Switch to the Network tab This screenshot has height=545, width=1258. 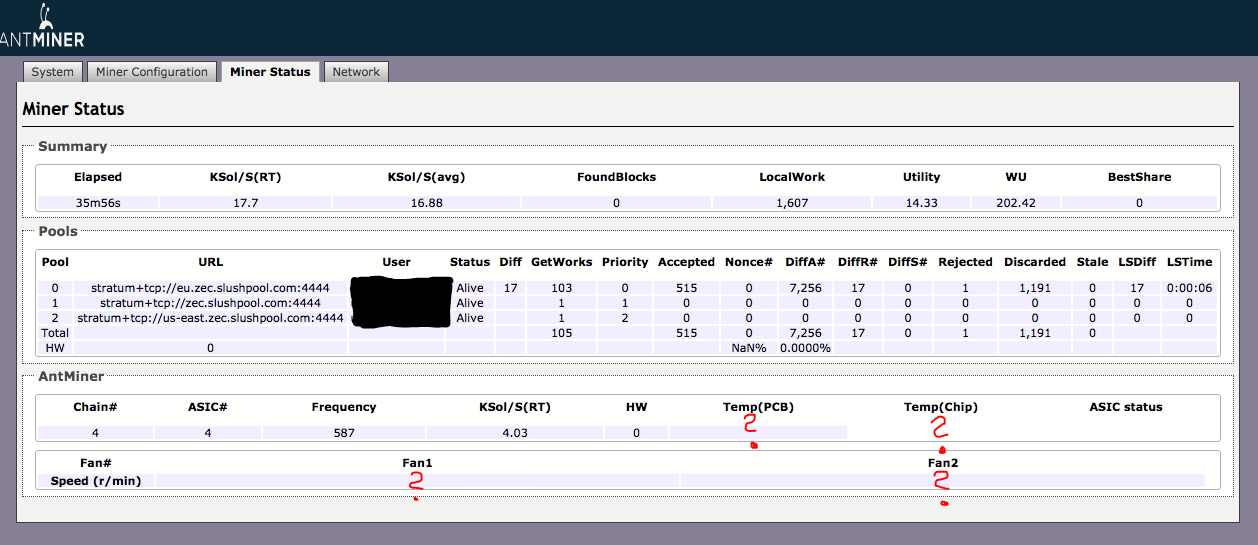(356, 72)
